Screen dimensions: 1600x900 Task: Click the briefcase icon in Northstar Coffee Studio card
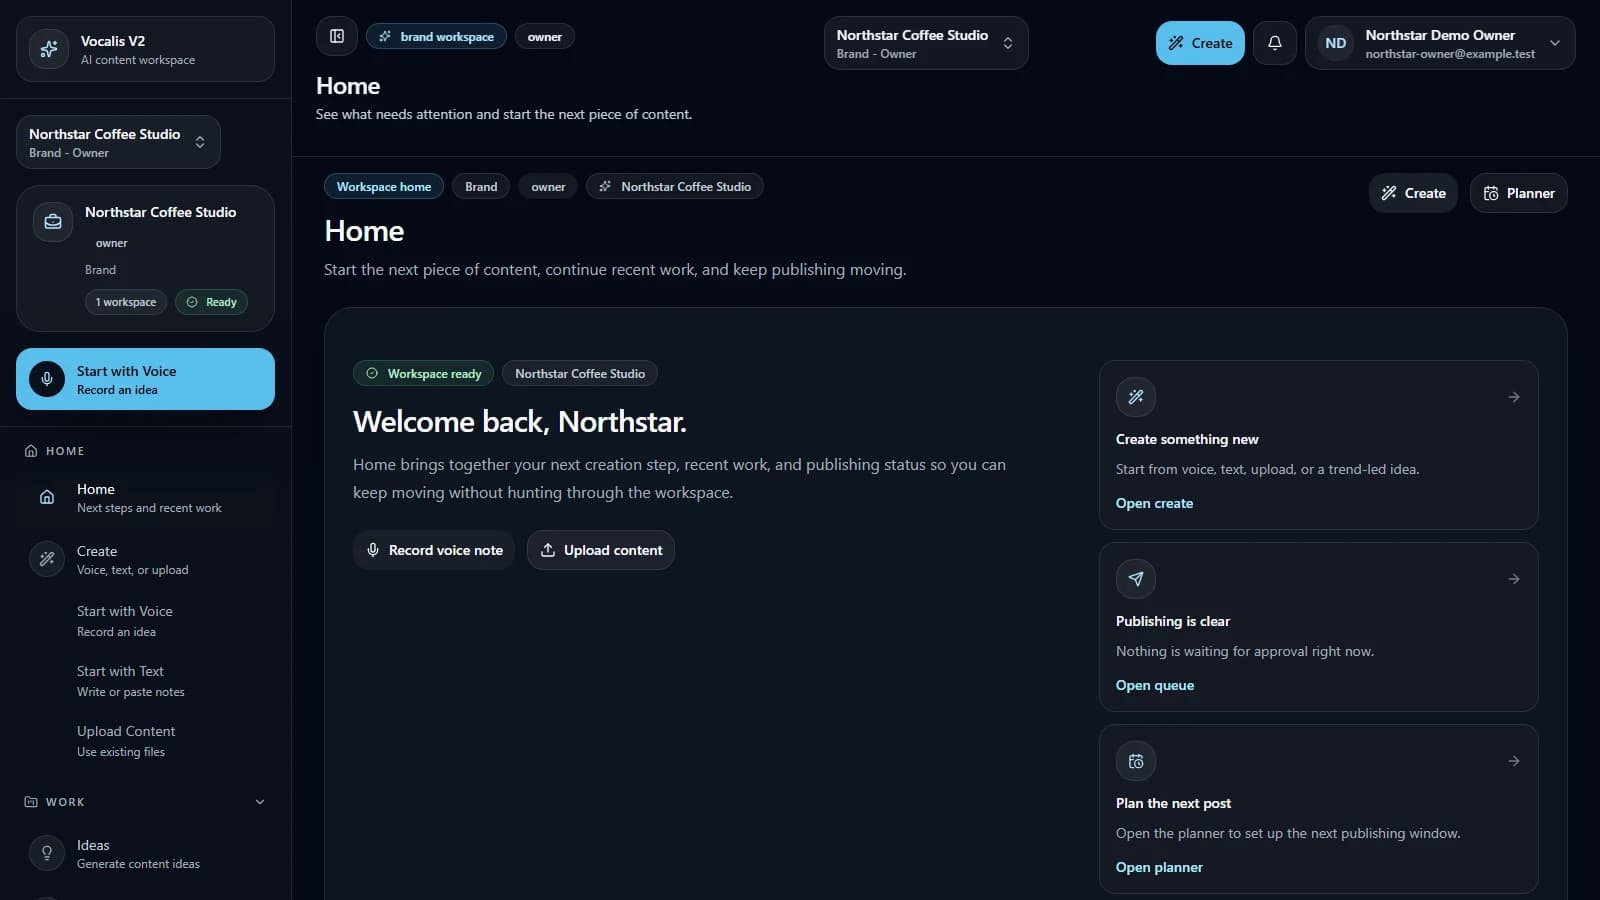click(53, 222)
